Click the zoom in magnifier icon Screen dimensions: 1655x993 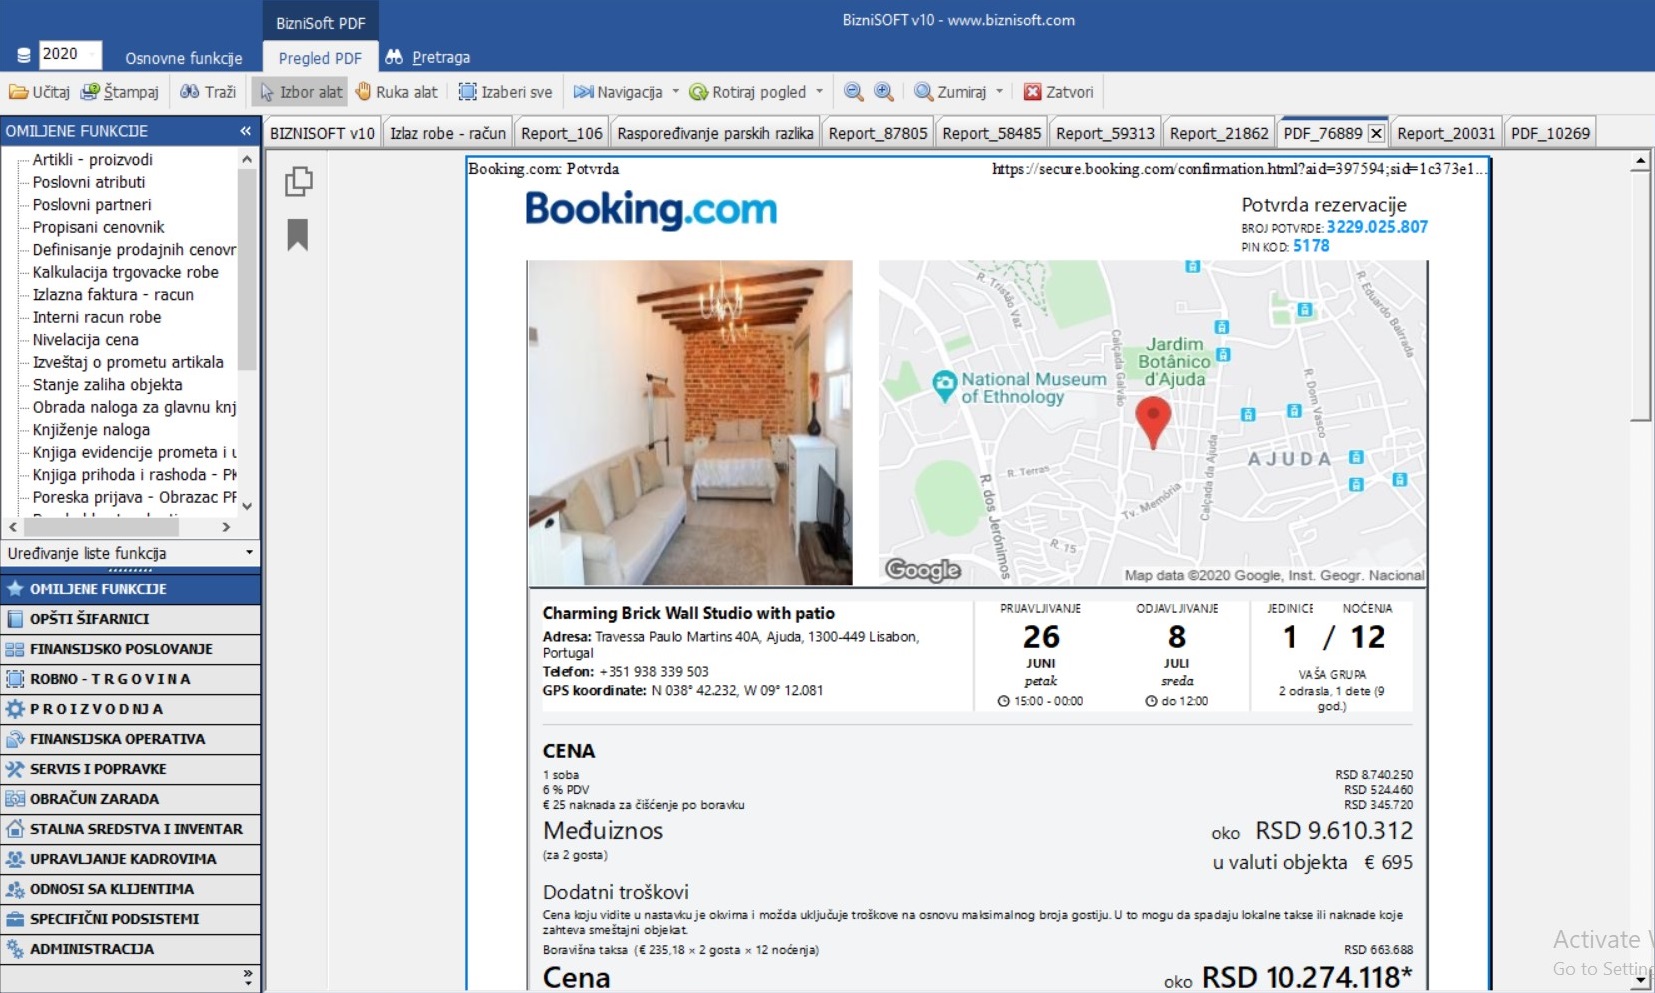pyautogui.click(x=884, y=92)
